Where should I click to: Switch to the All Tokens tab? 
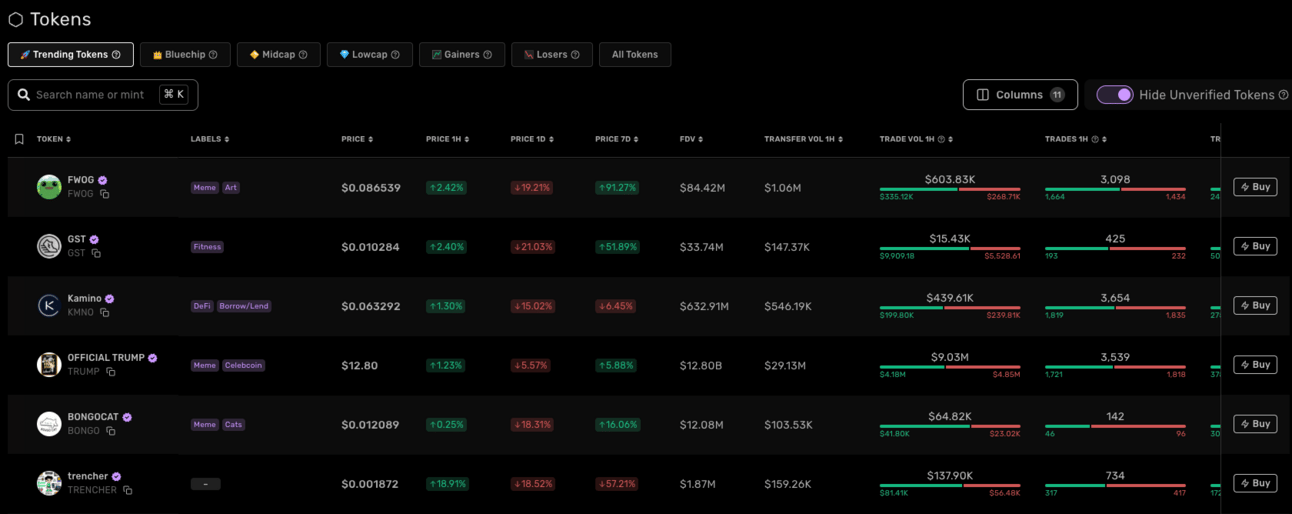tap(635, 55)
